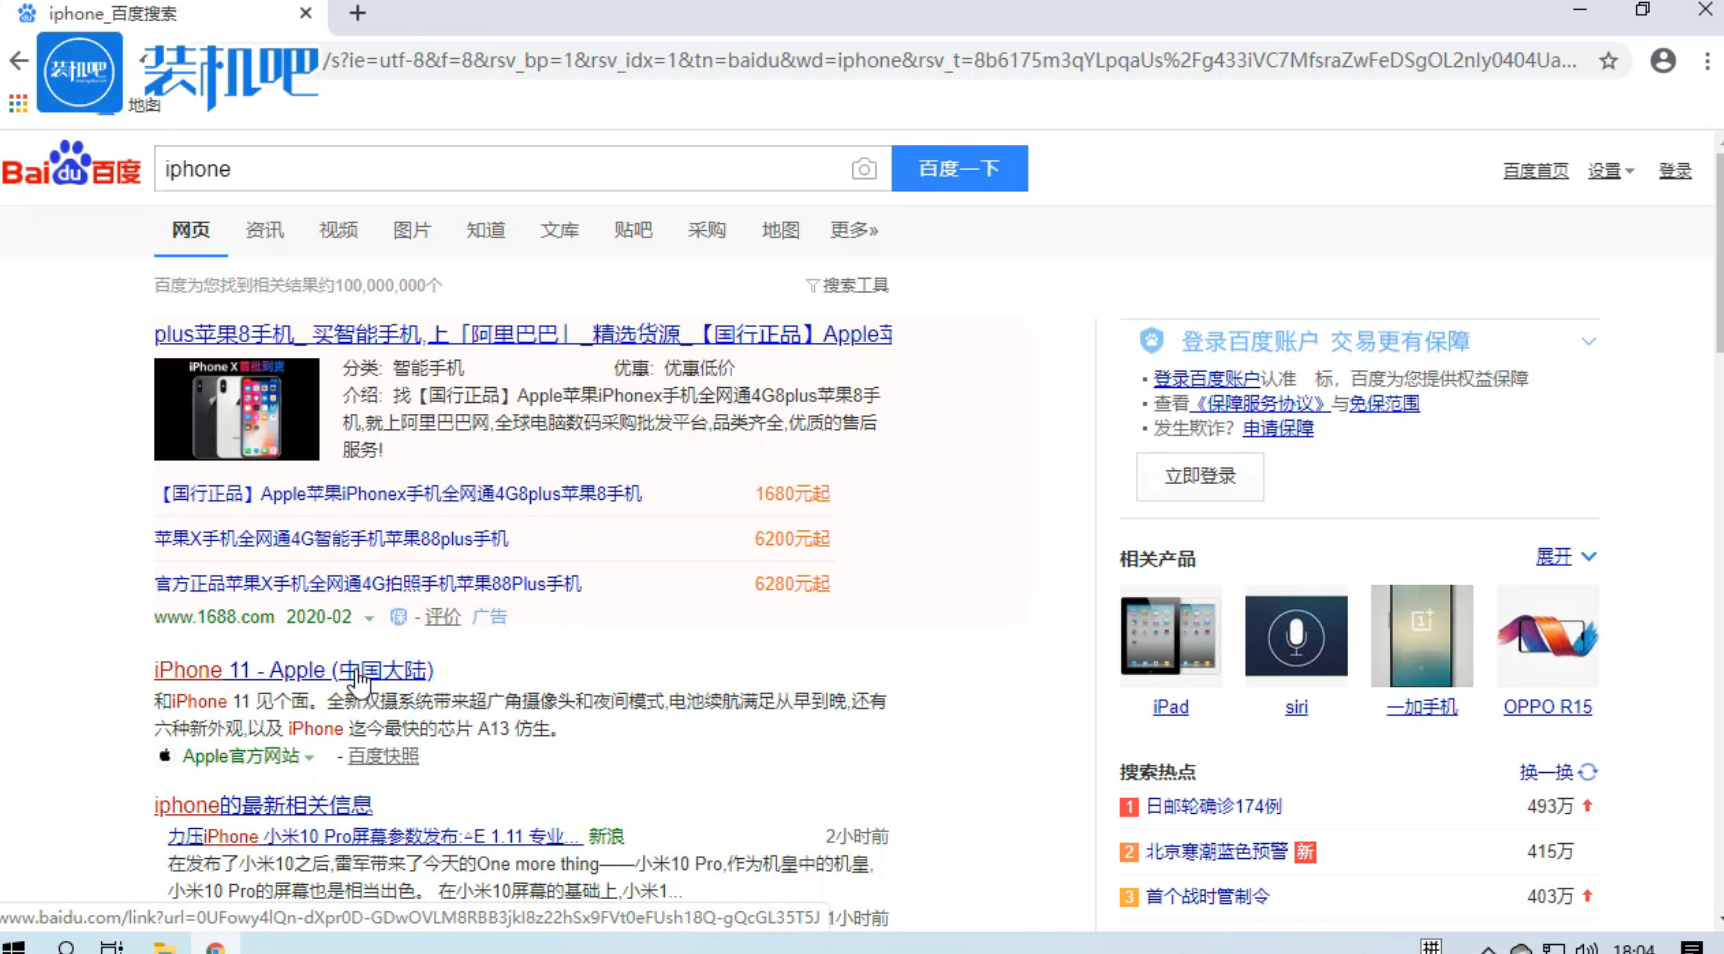Open the Apple官方网站 dropdown arrow
The height and width of the screenshot is (954, 1724).
click(x=310, y=758)
